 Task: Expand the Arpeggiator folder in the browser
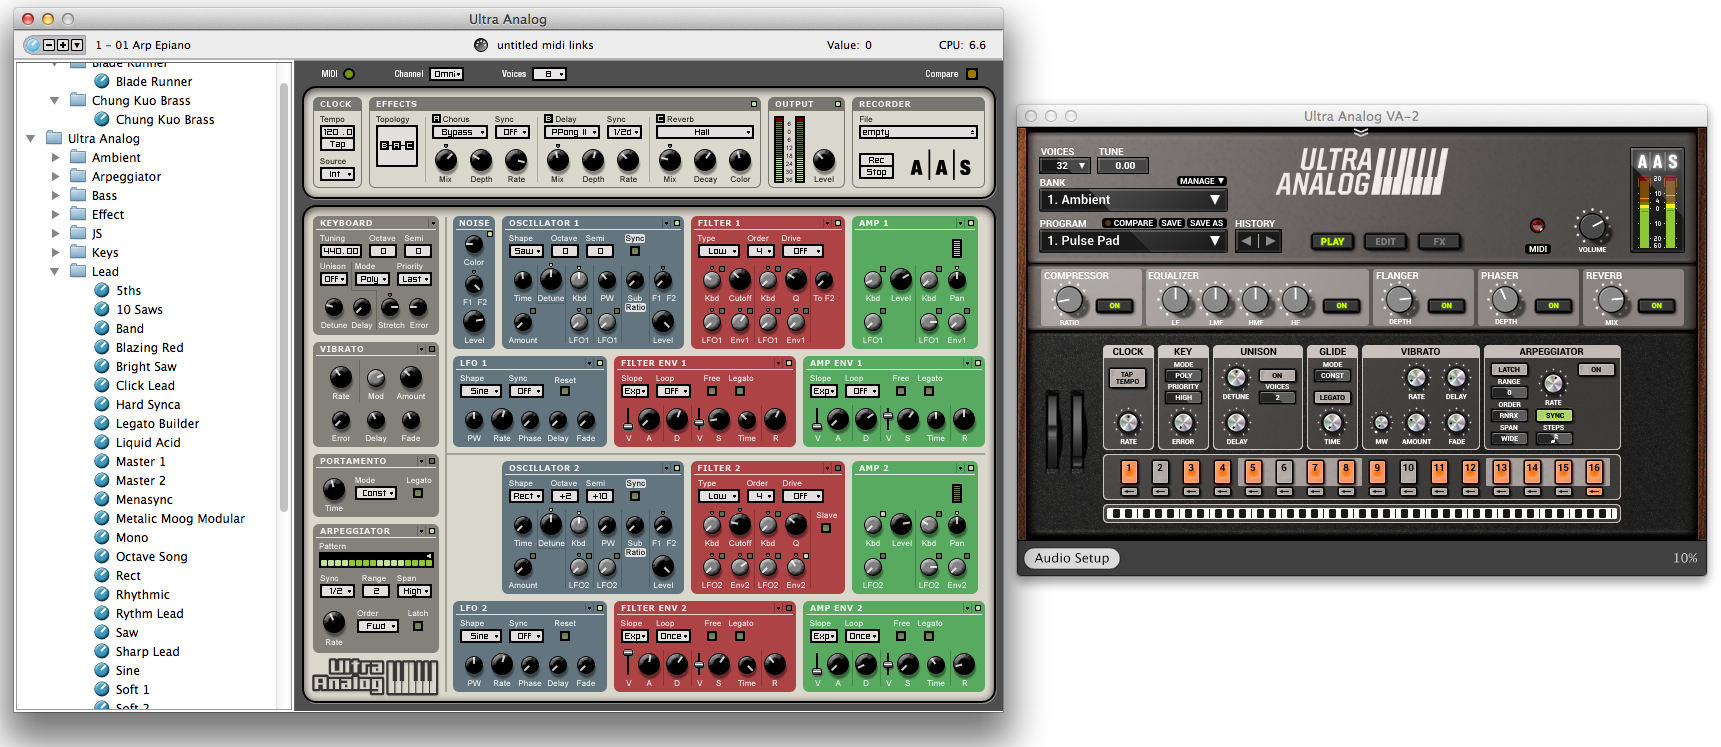(56, 177)
